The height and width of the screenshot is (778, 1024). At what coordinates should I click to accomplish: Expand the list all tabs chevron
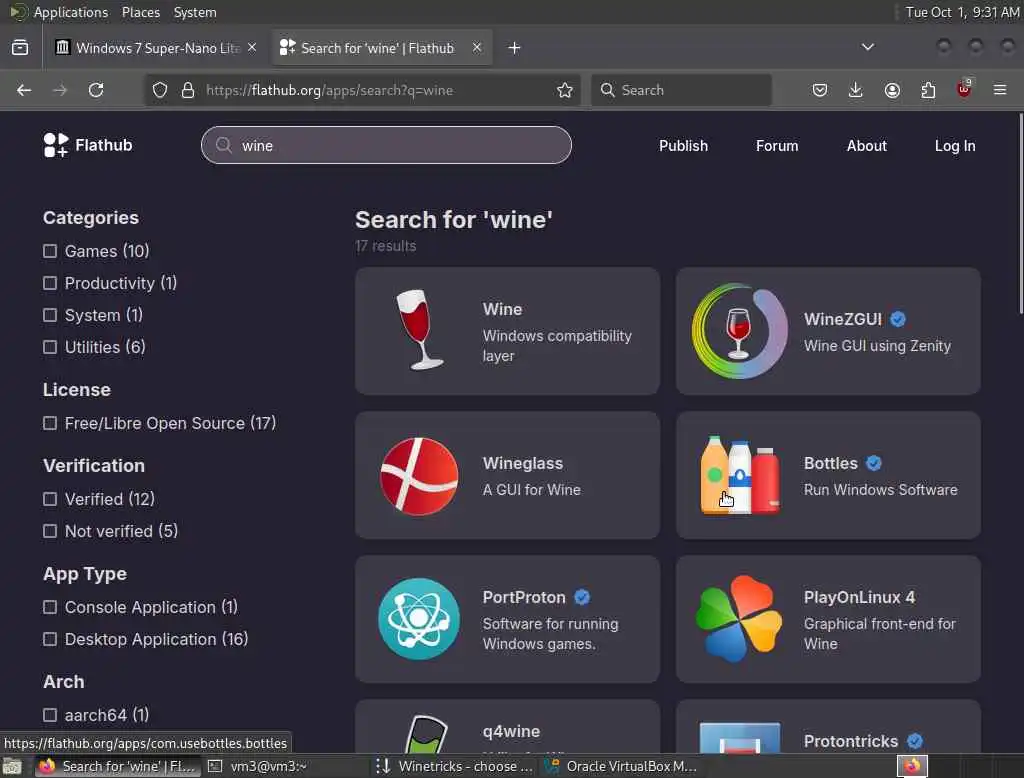point(868,47)
